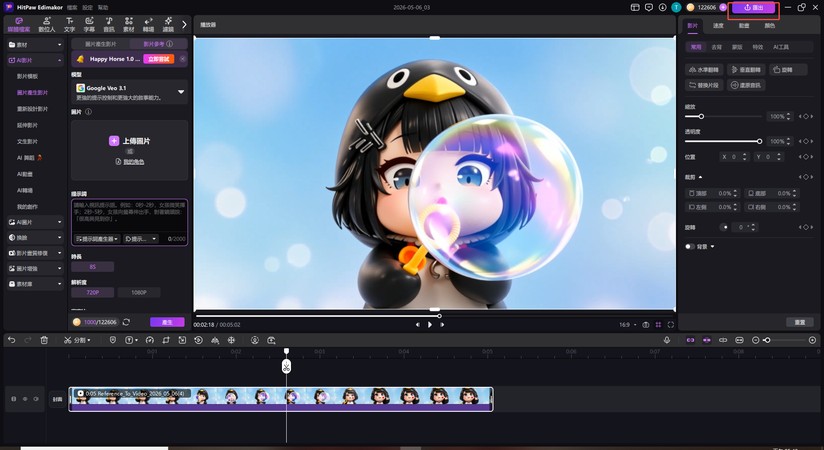Click the zoom-out minus icon on timeline
Viewport: 824px width, 450px height.
[x=756, y=340]
